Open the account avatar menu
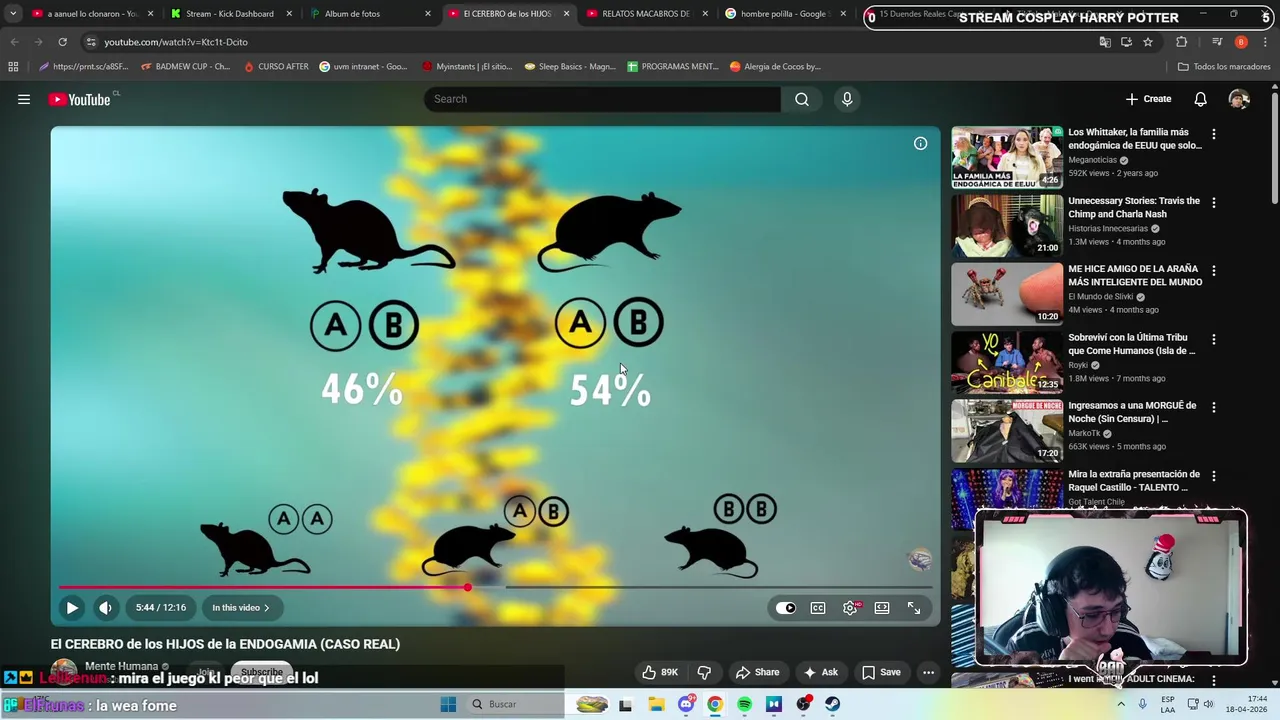Viewport: 1280px width, 720px height. coord(1239,99)
